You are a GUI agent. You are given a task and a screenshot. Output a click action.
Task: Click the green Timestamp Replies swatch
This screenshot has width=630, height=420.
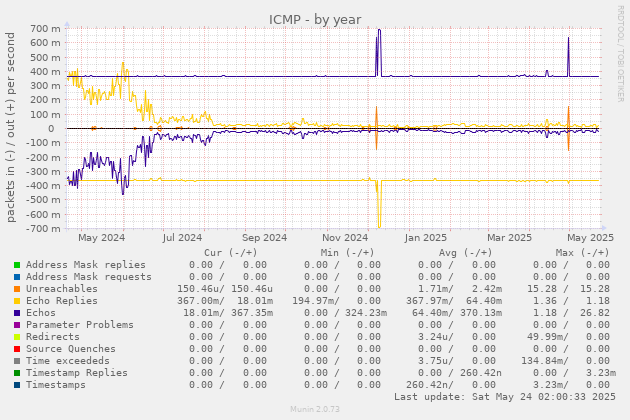[17, 373]
